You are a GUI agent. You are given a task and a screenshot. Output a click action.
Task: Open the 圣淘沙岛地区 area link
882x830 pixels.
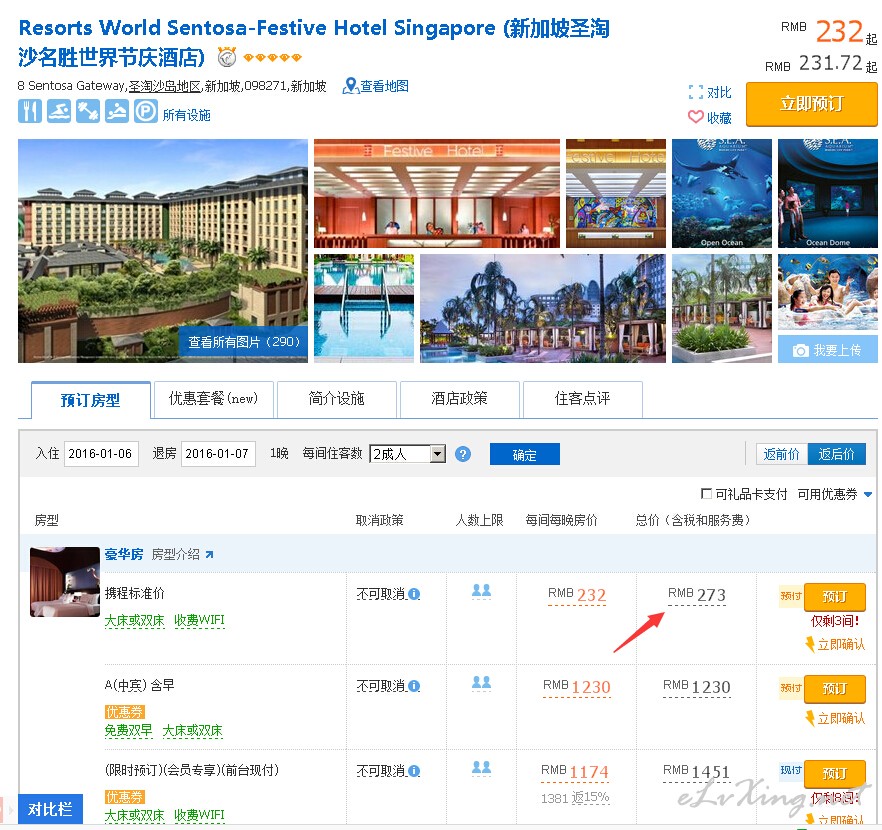165,86
